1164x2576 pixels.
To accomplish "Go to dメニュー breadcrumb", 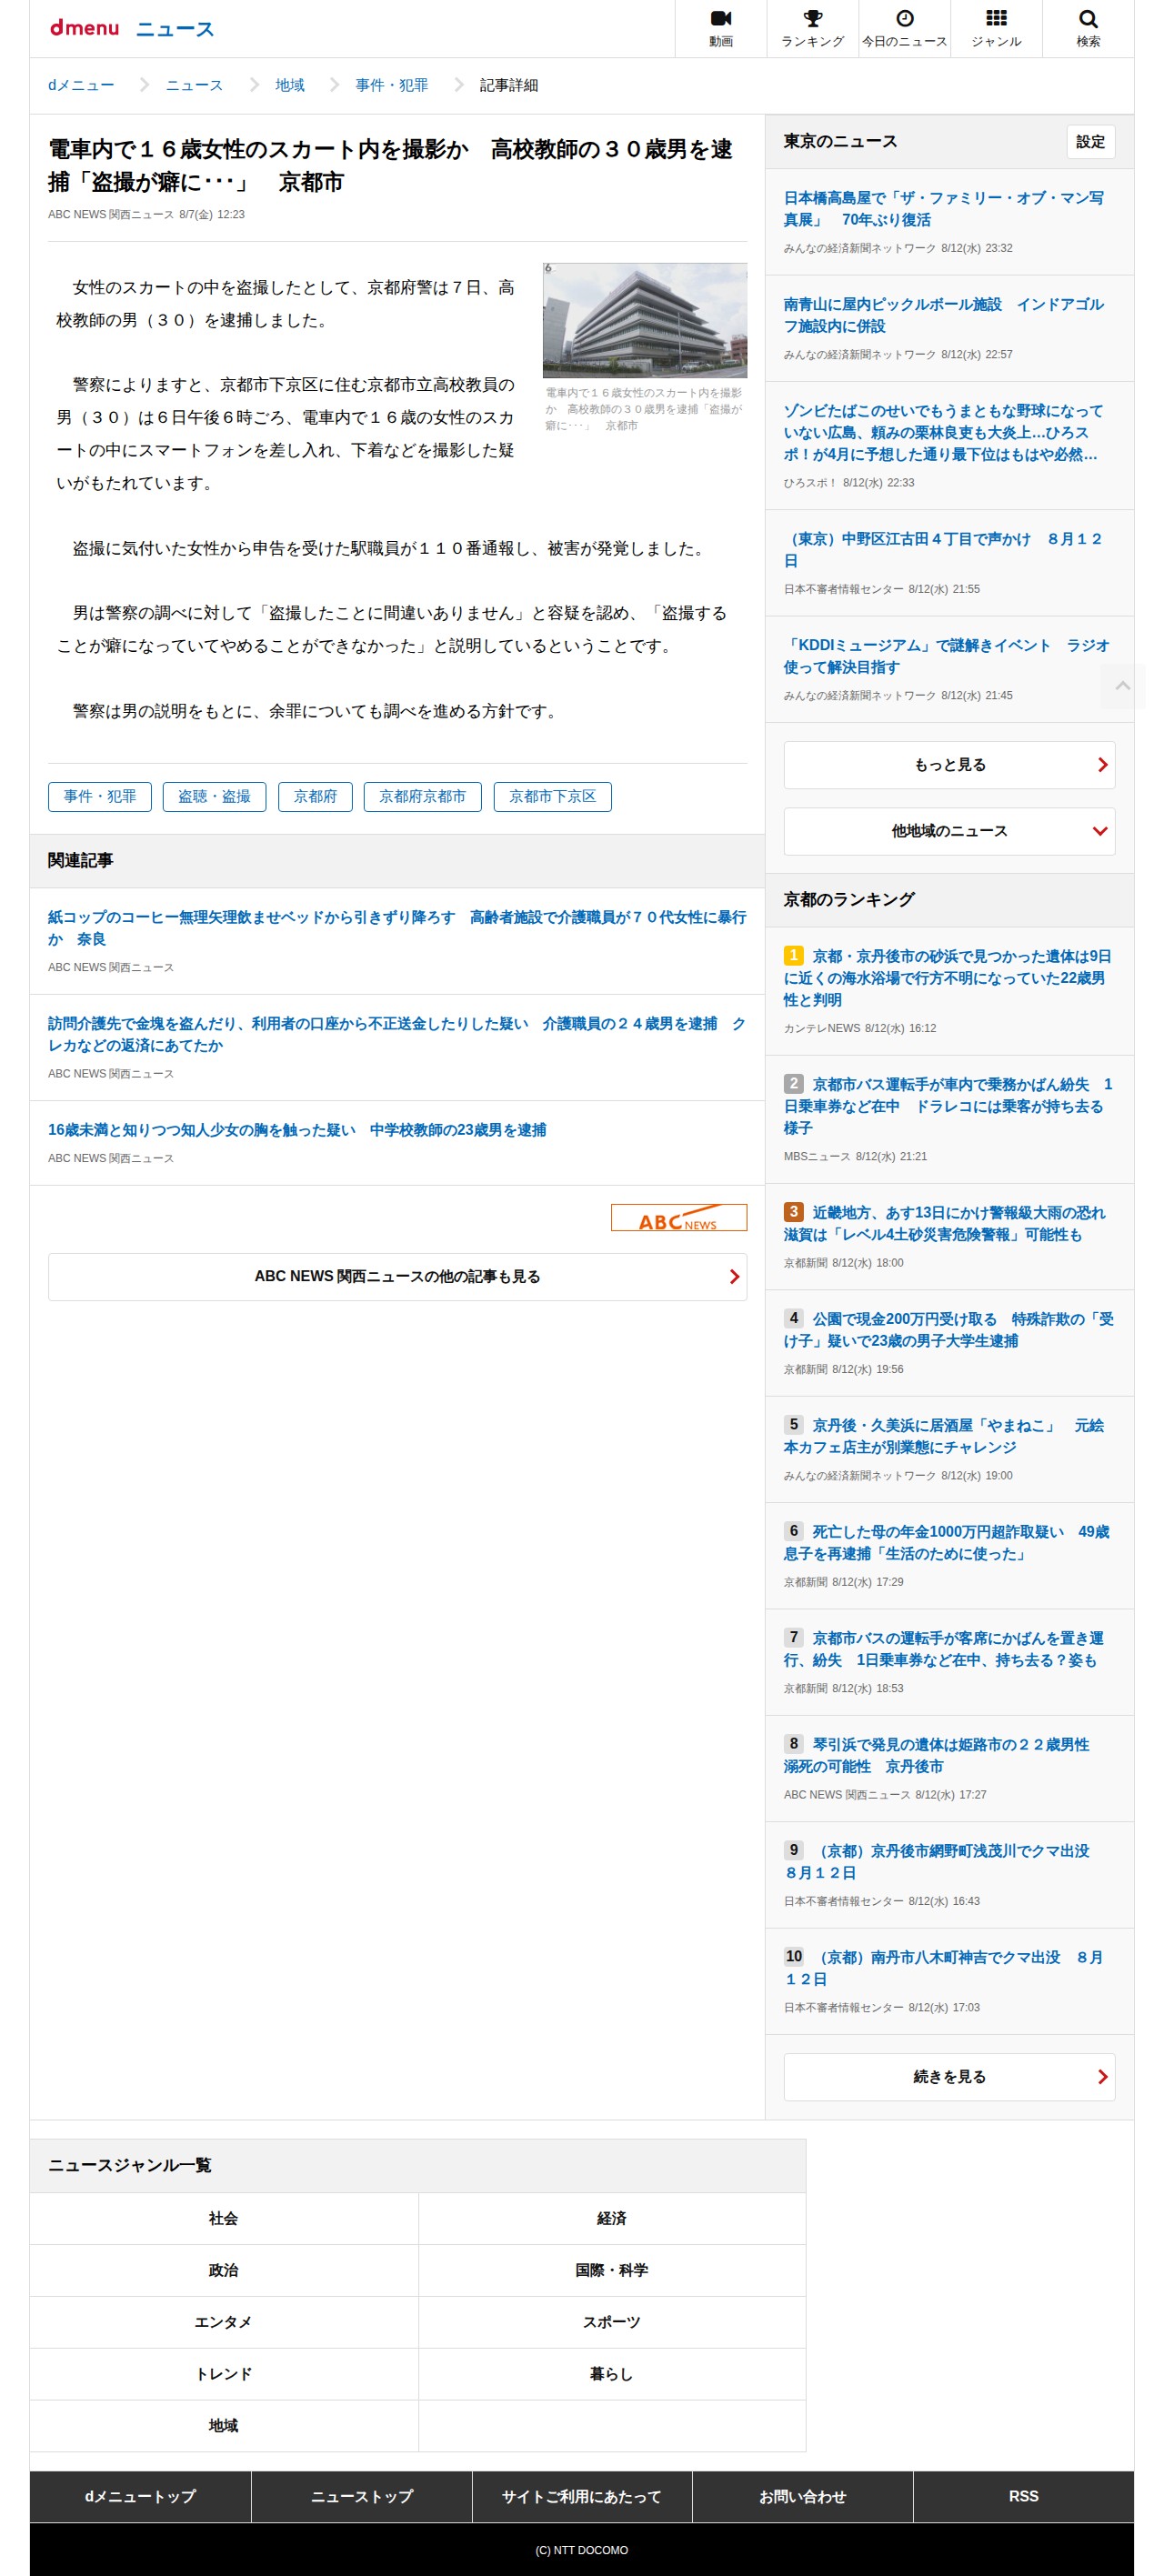I will pos(81,85).
